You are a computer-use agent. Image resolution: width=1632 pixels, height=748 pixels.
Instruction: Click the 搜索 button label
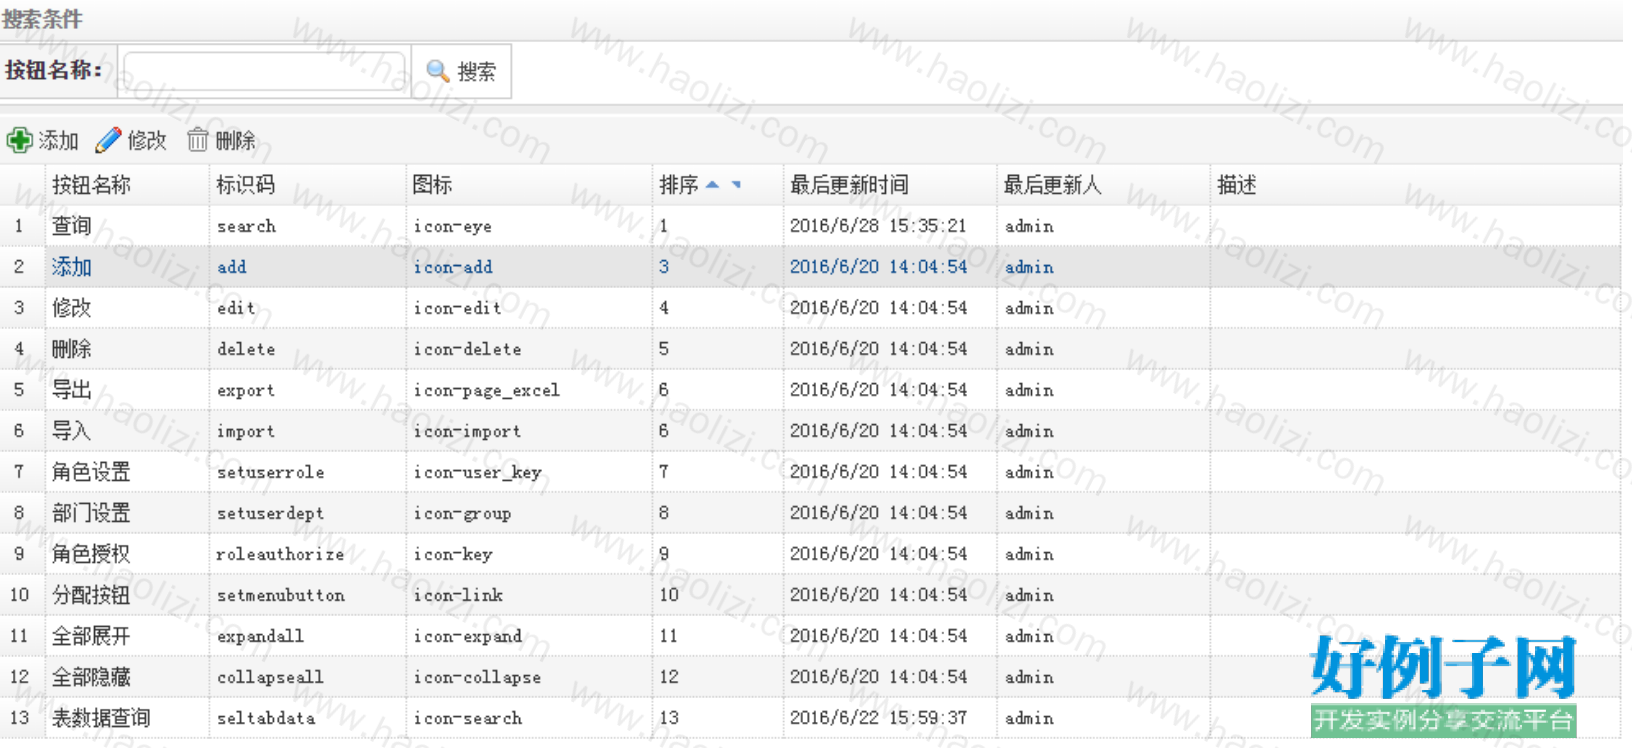(476, 71)
